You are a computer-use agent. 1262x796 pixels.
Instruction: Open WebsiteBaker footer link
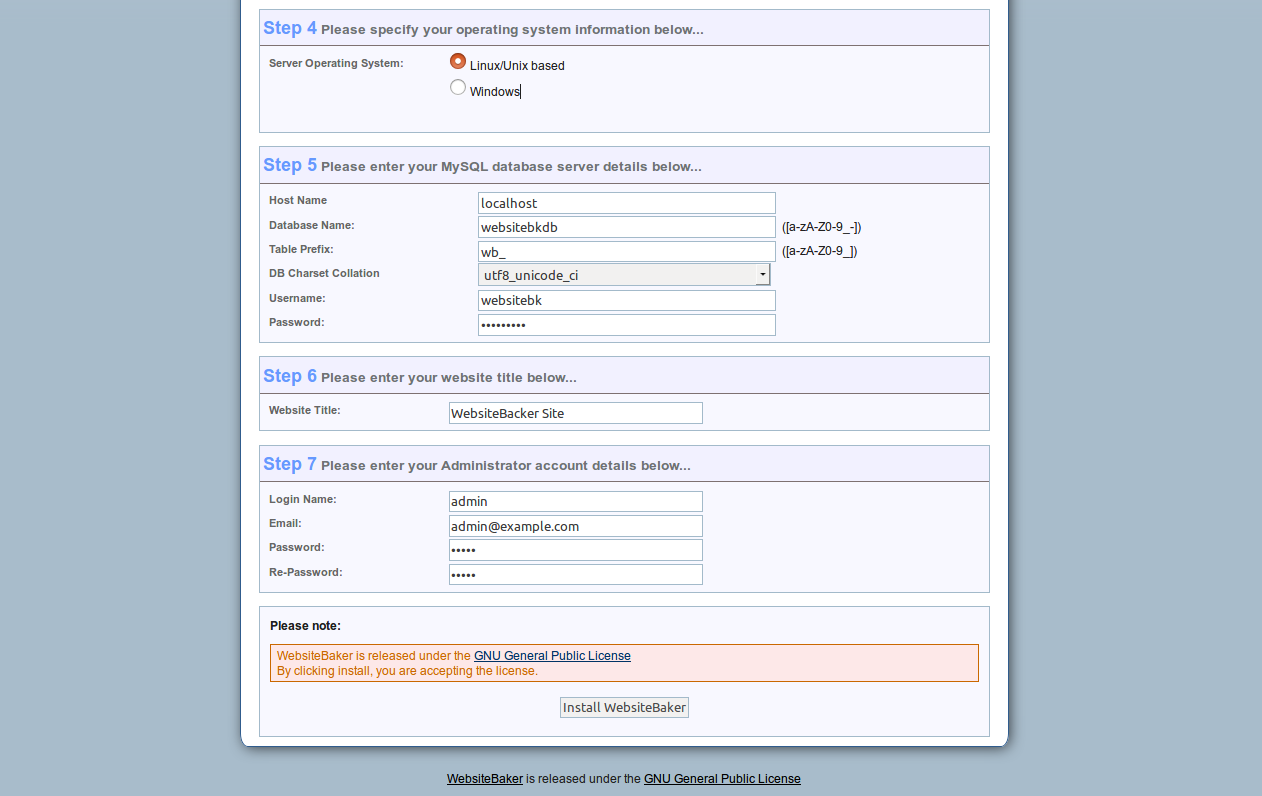(x=485, y=779)
